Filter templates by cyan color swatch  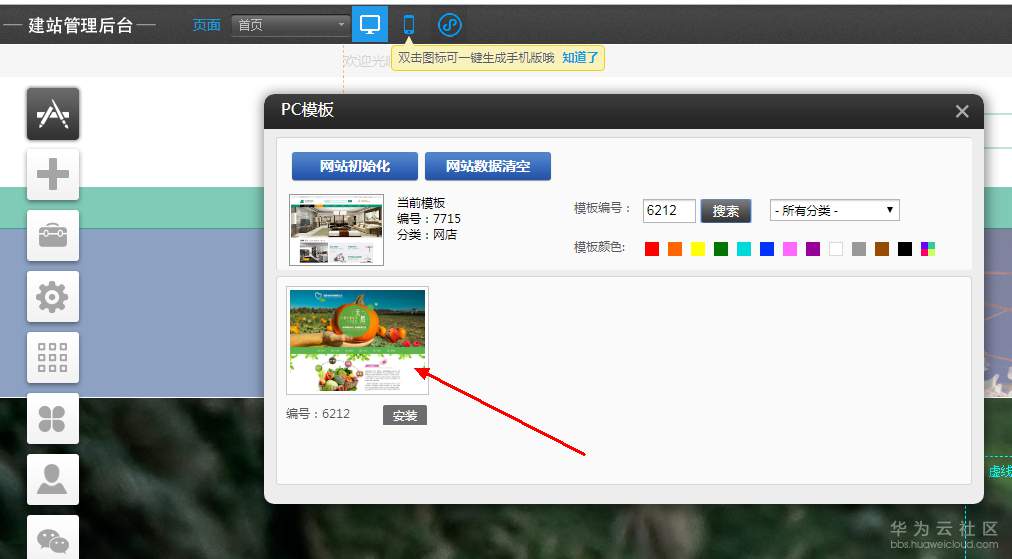coord(744,249)
